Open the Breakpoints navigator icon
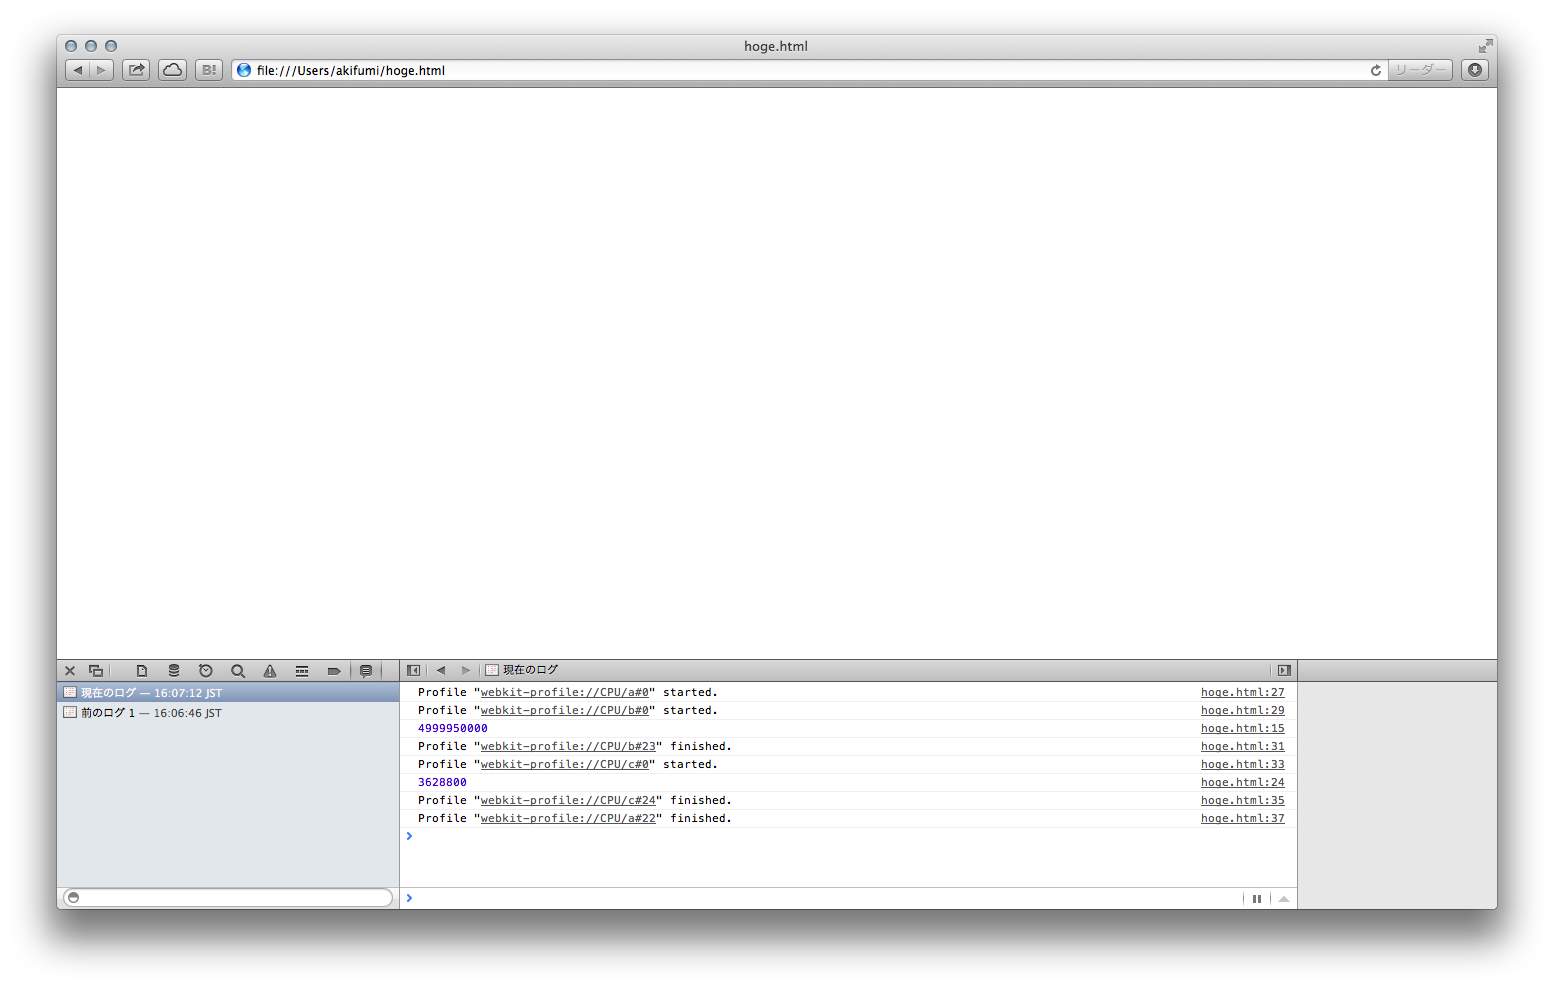The width and height of the screenshot is (1554, 988). pyautogui.click(x=334, y=671)
